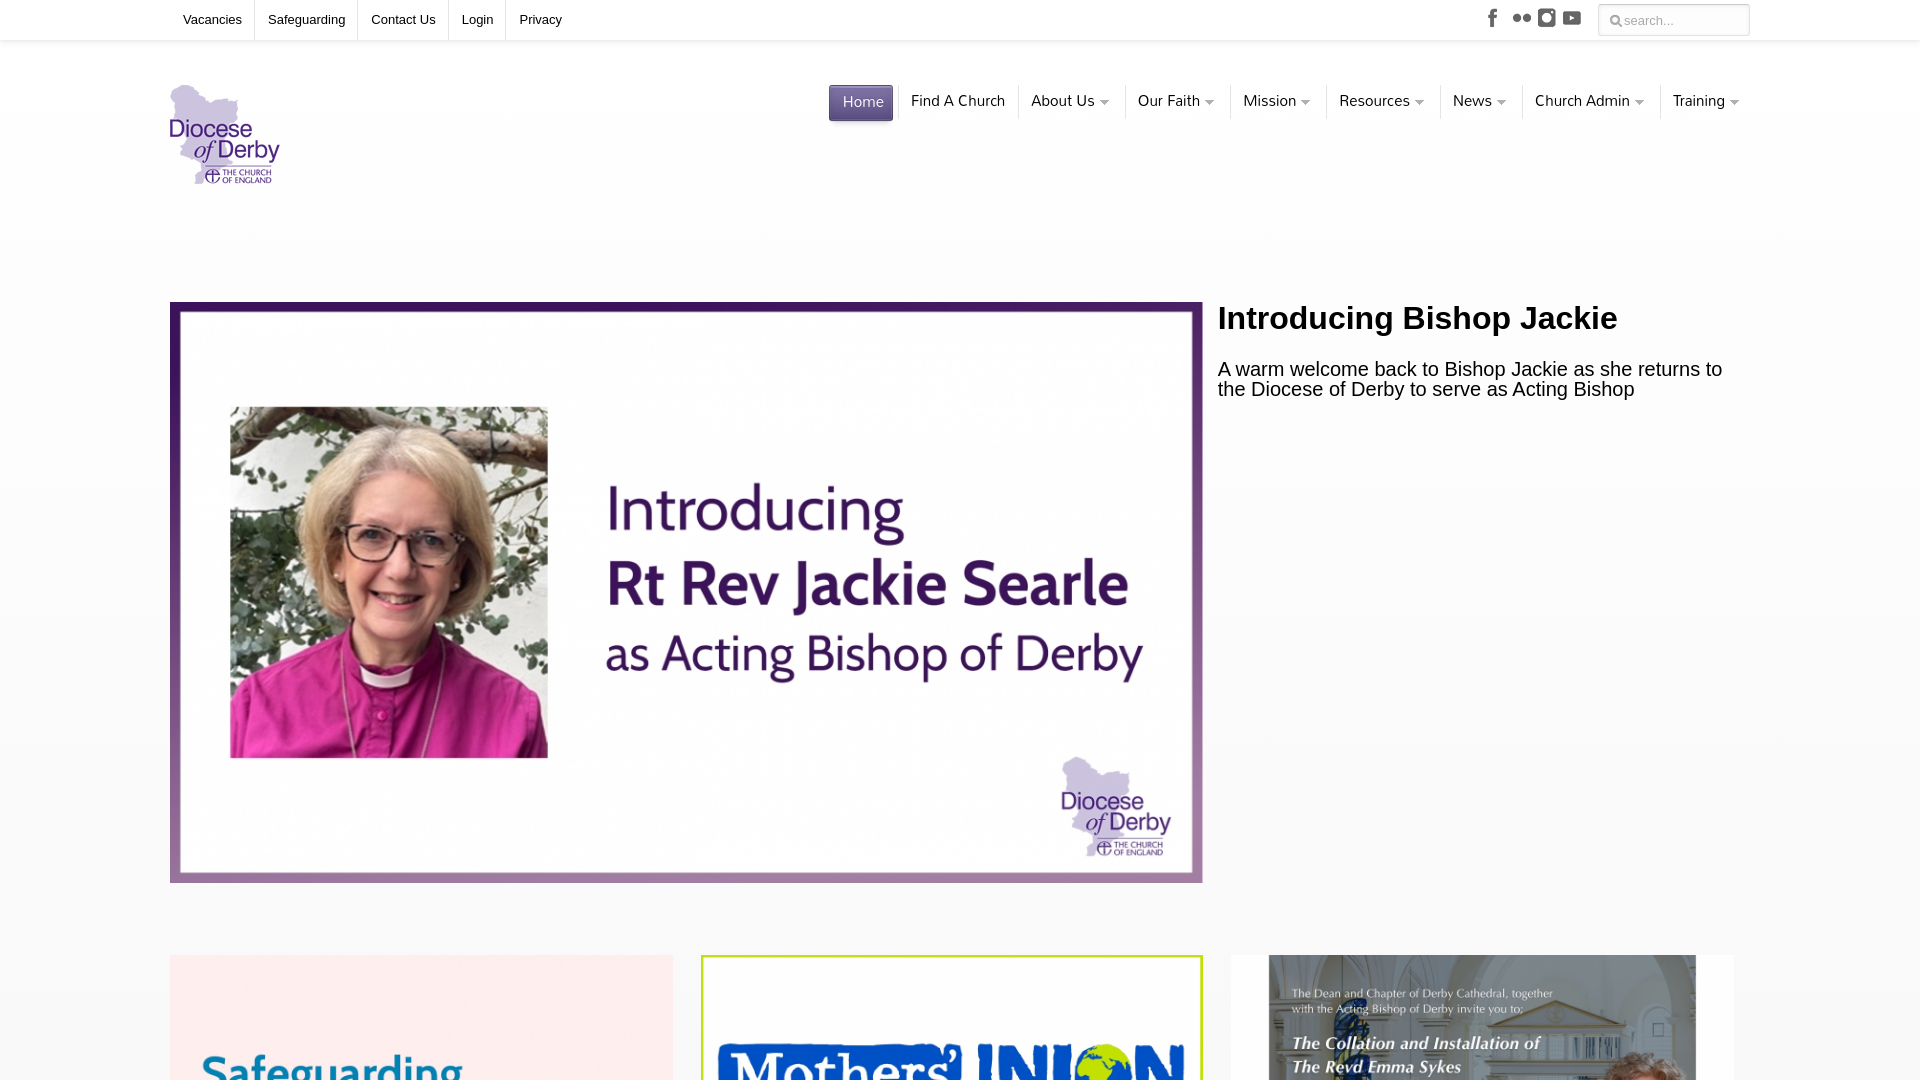Open Find A Church page

[958, 101]
